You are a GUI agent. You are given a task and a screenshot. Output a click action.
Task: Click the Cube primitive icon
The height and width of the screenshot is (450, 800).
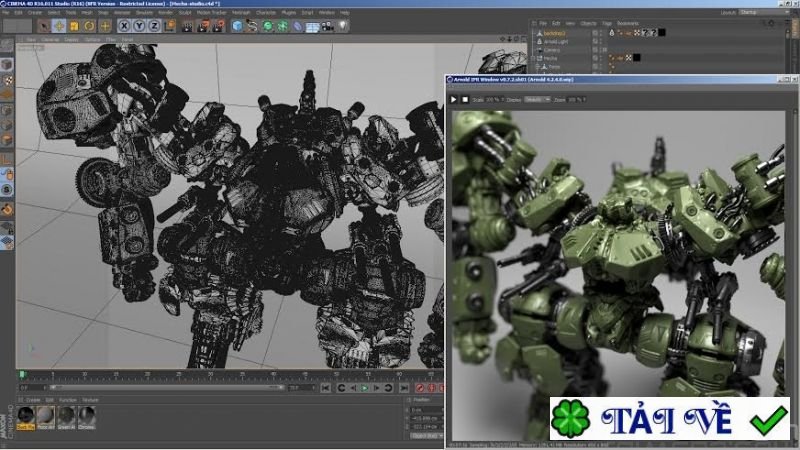point(237,25)
